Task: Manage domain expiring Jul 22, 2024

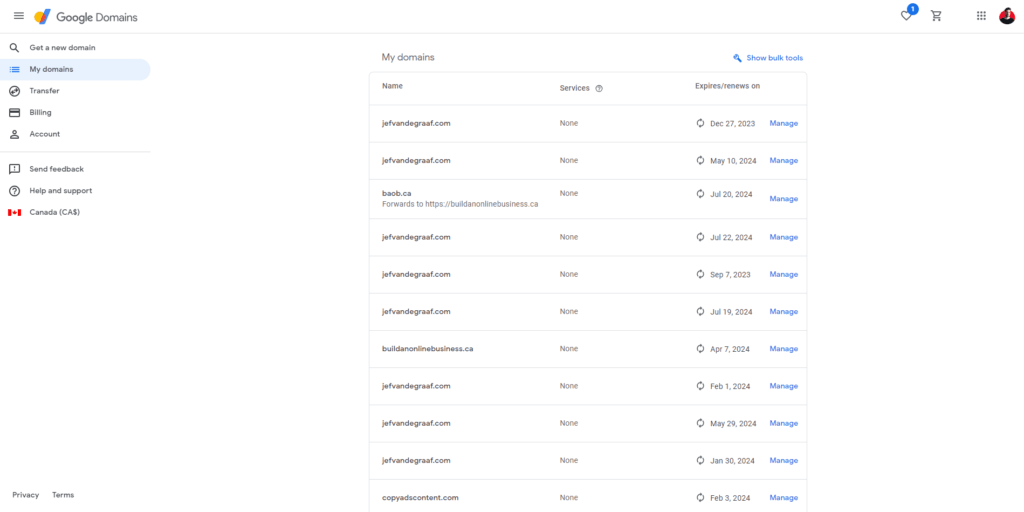Action: click(784, 237)
